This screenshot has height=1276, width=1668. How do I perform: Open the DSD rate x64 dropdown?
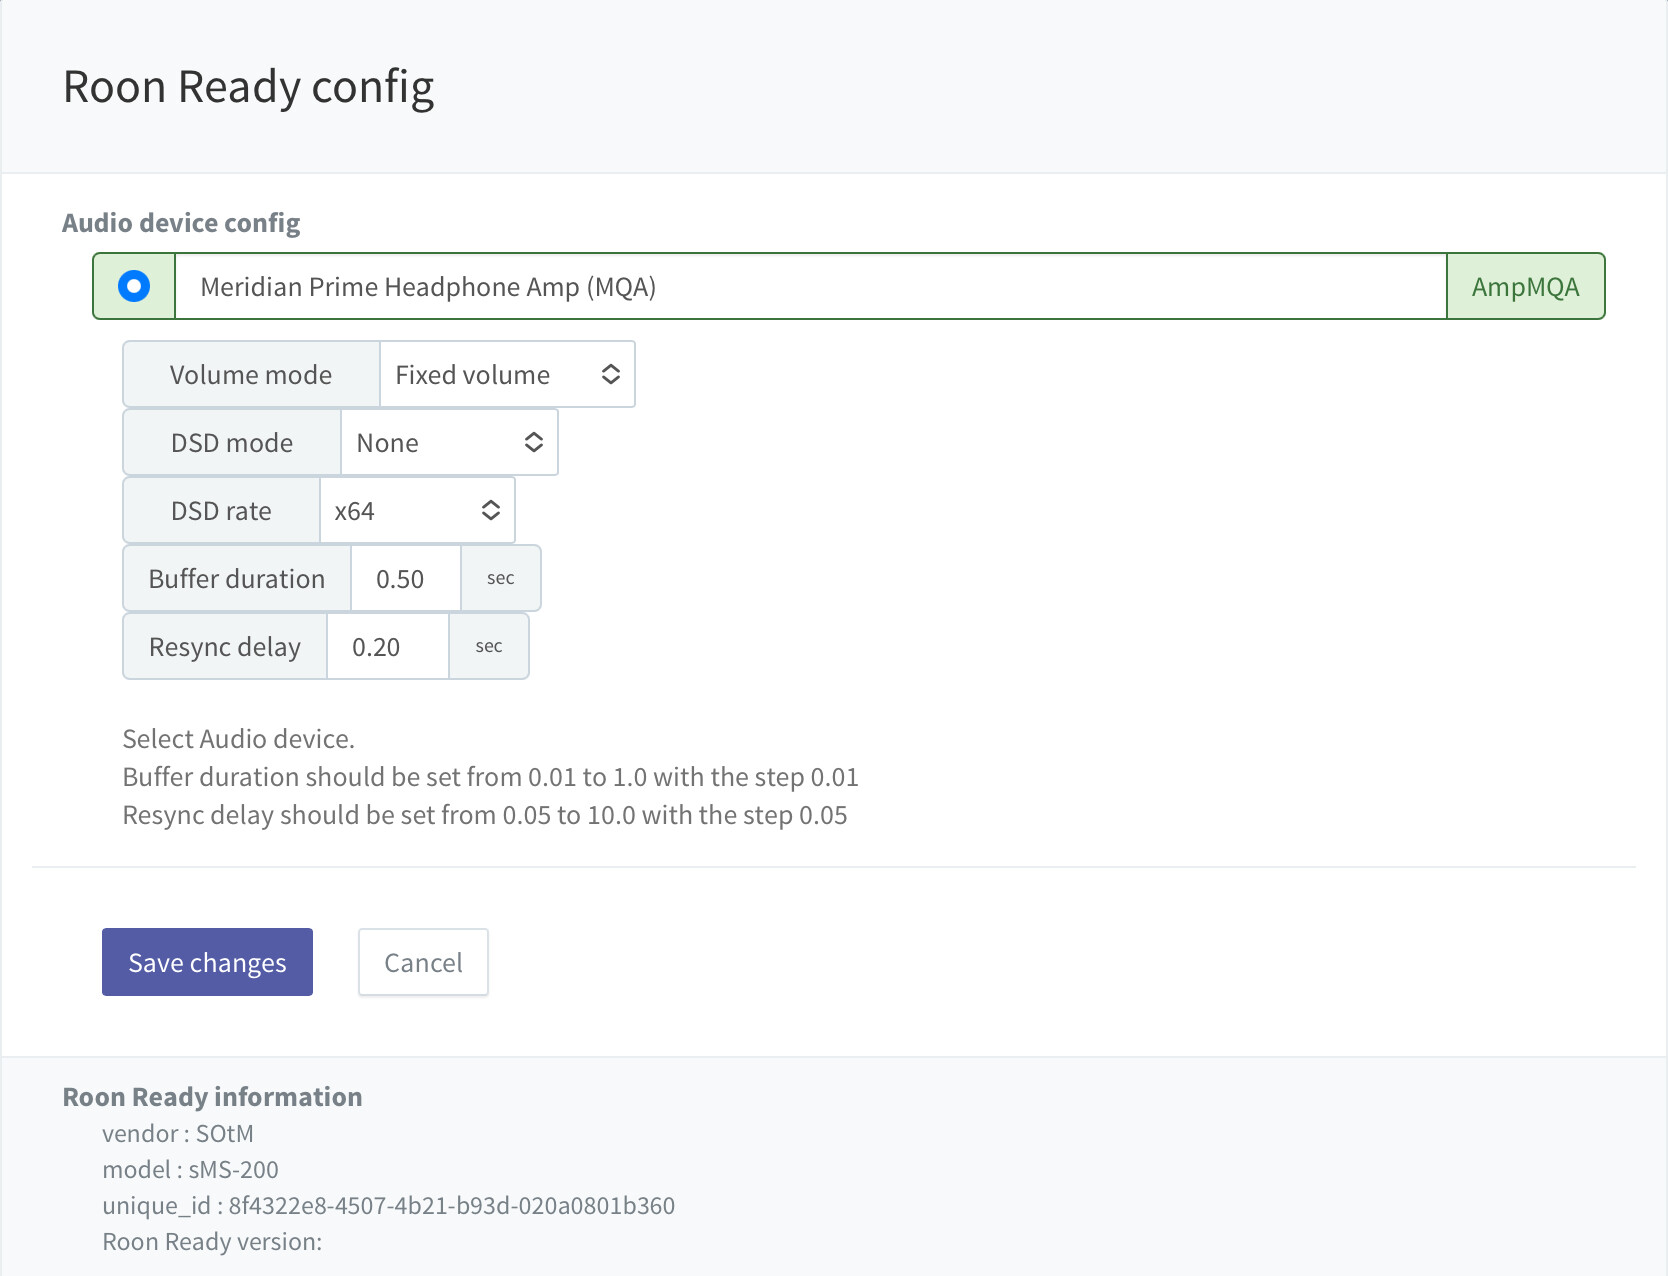(x=417, y=510)
